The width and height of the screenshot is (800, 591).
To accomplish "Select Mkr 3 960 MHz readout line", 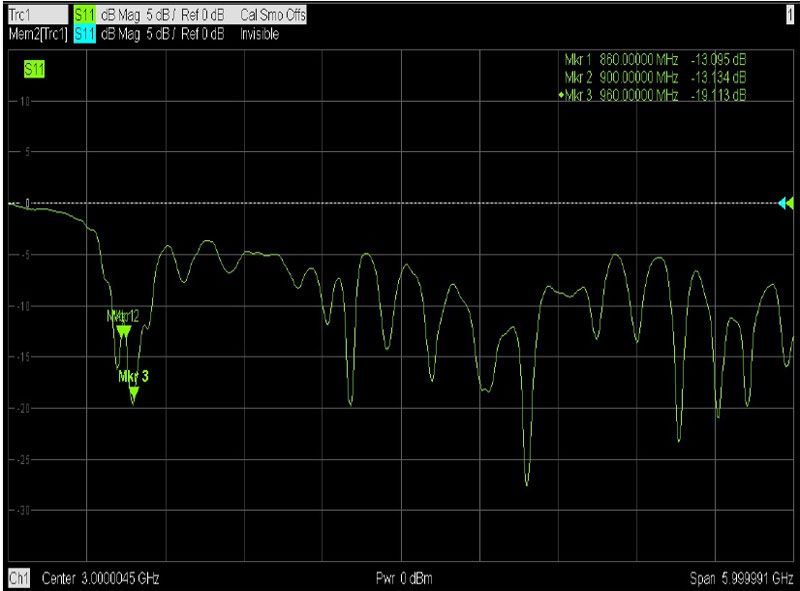I will point(653,95).
